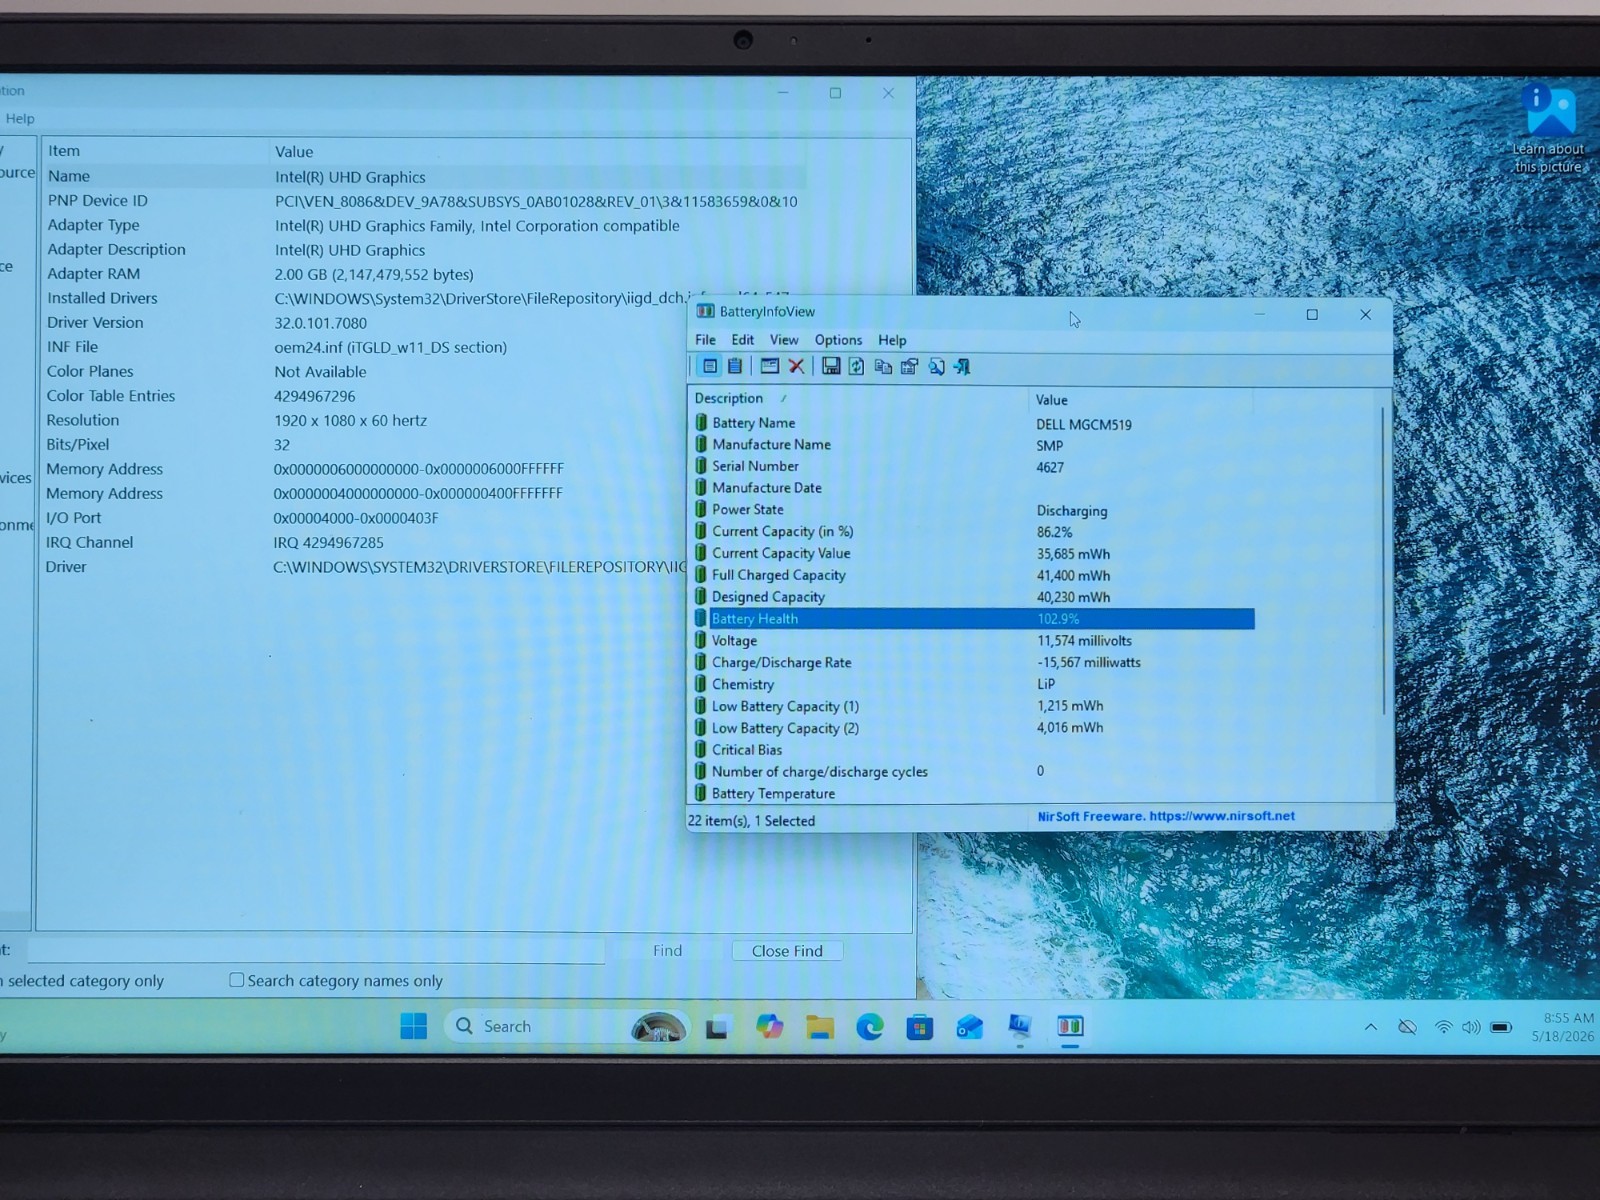Select the Adapter RAM row in System Information
Screen dimensions: 1600x1200
425,274
